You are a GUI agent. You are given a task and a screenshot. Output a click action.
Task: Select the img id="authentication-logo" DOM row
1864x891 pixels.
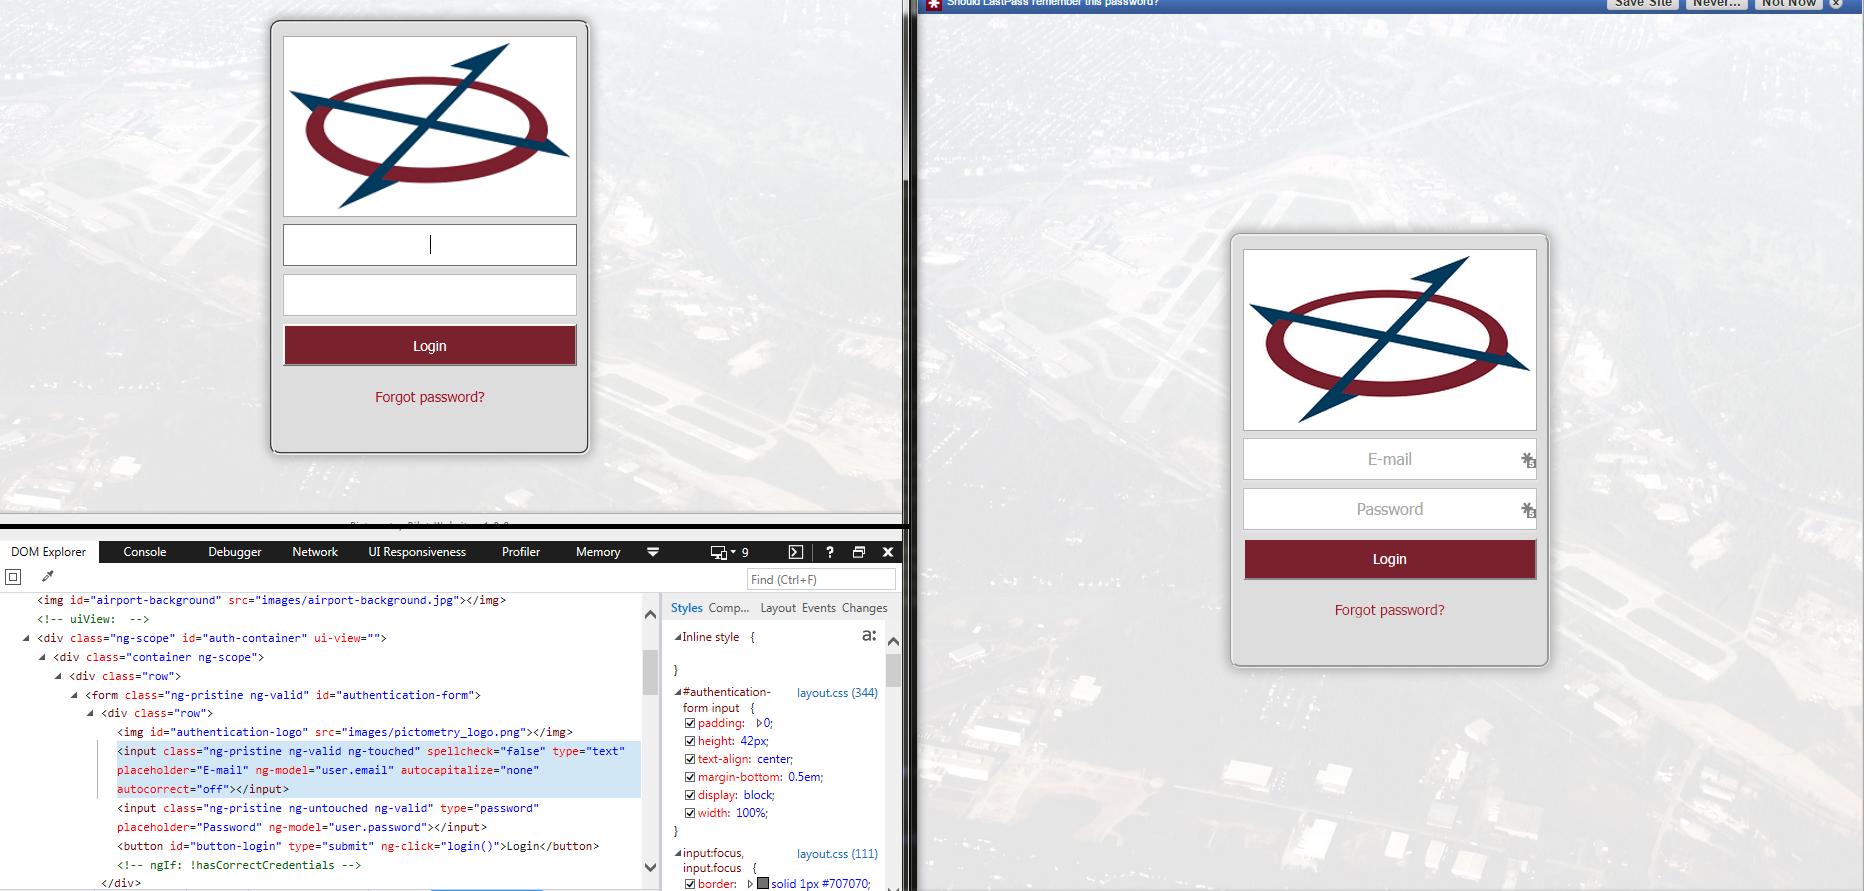pyautogui.click(x=345, y=732)
